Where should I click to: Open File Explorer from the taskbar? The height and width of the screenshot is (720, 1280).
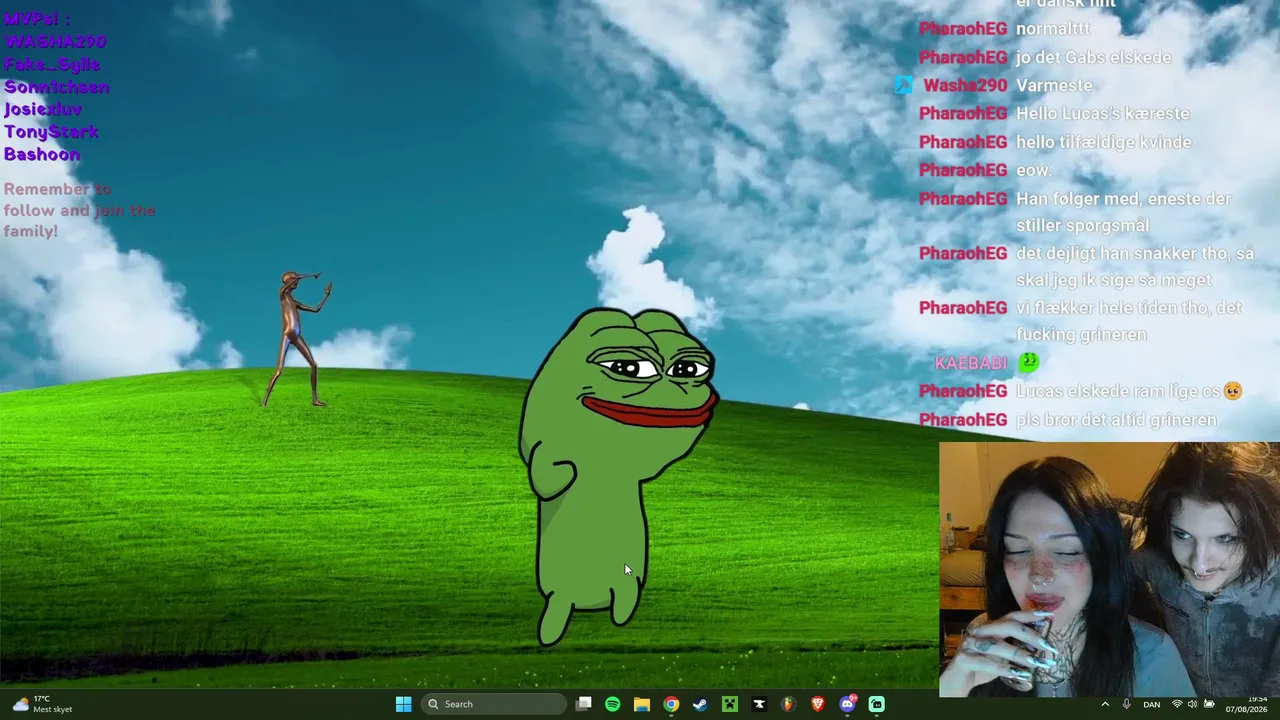click(x=642, y=704)
